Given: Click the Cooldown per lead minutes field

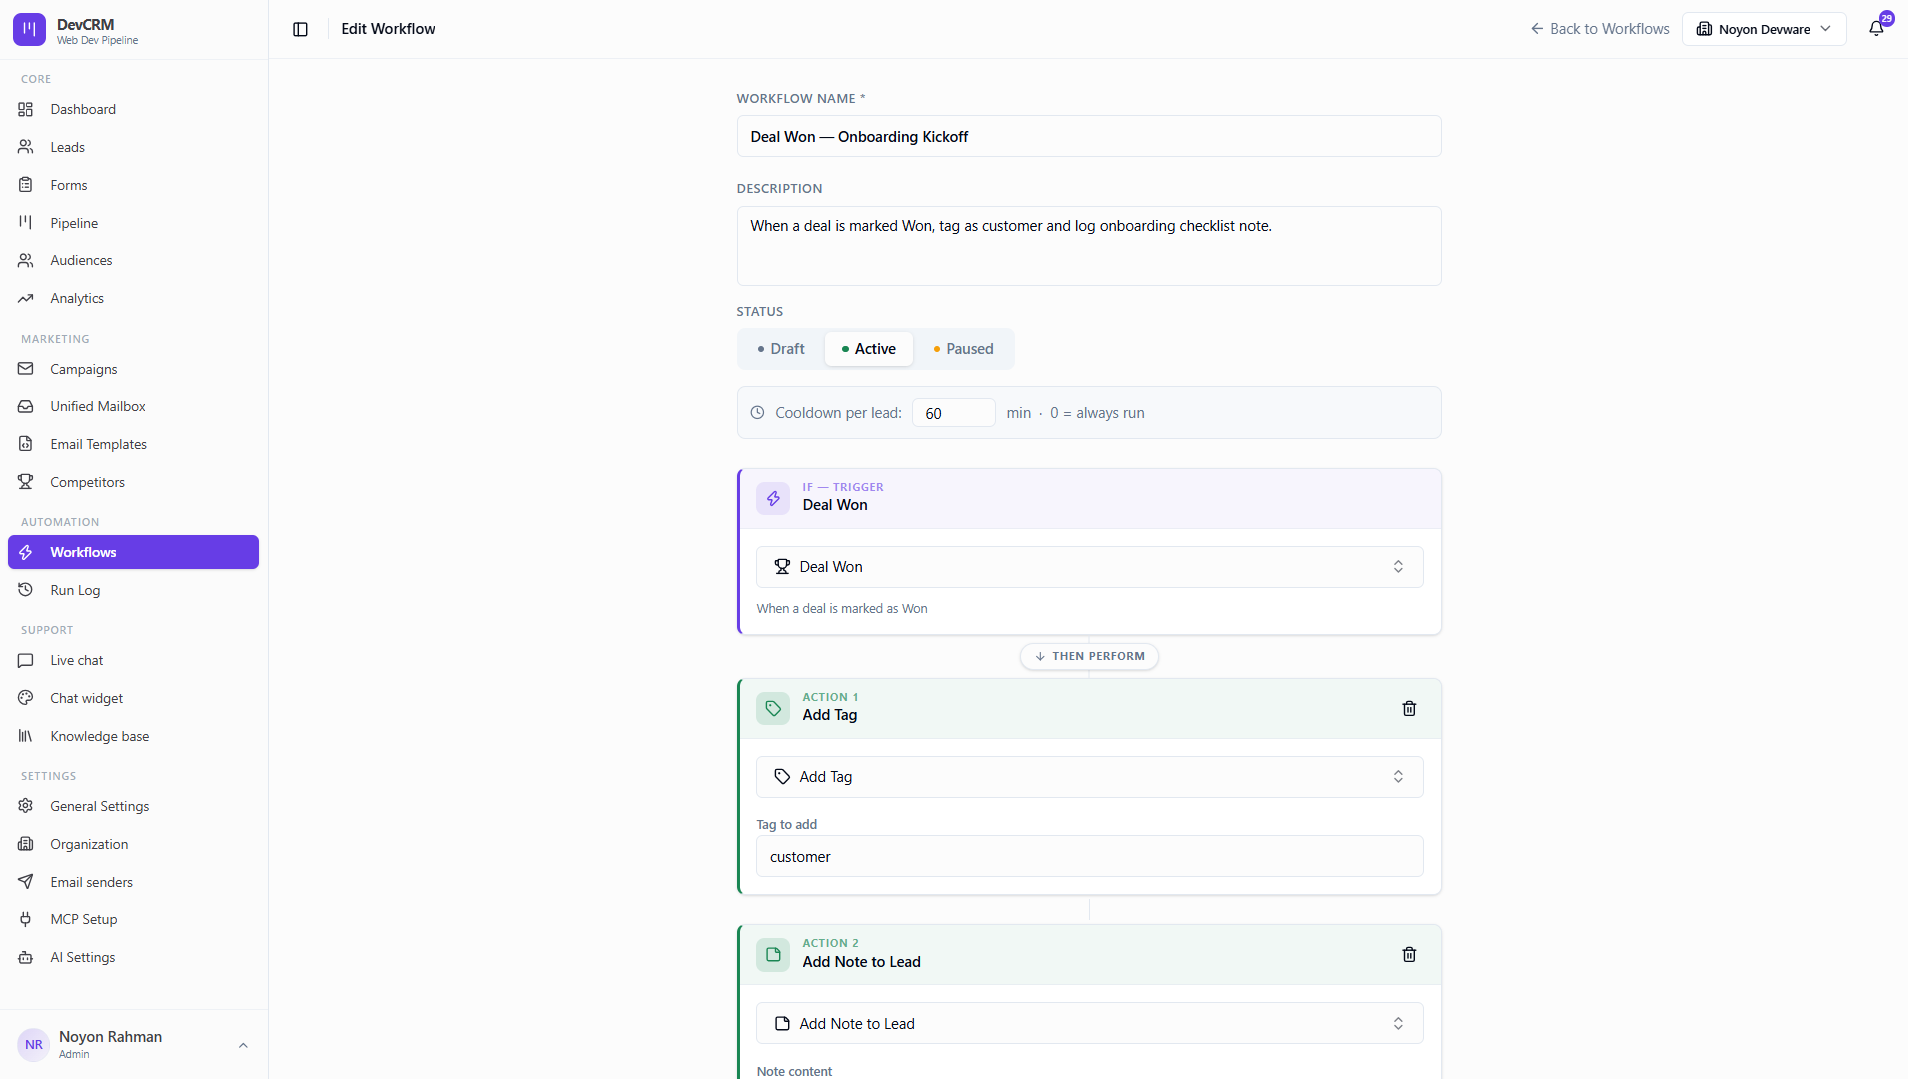Looking at the screenshot, I should (x=953, y=413).
